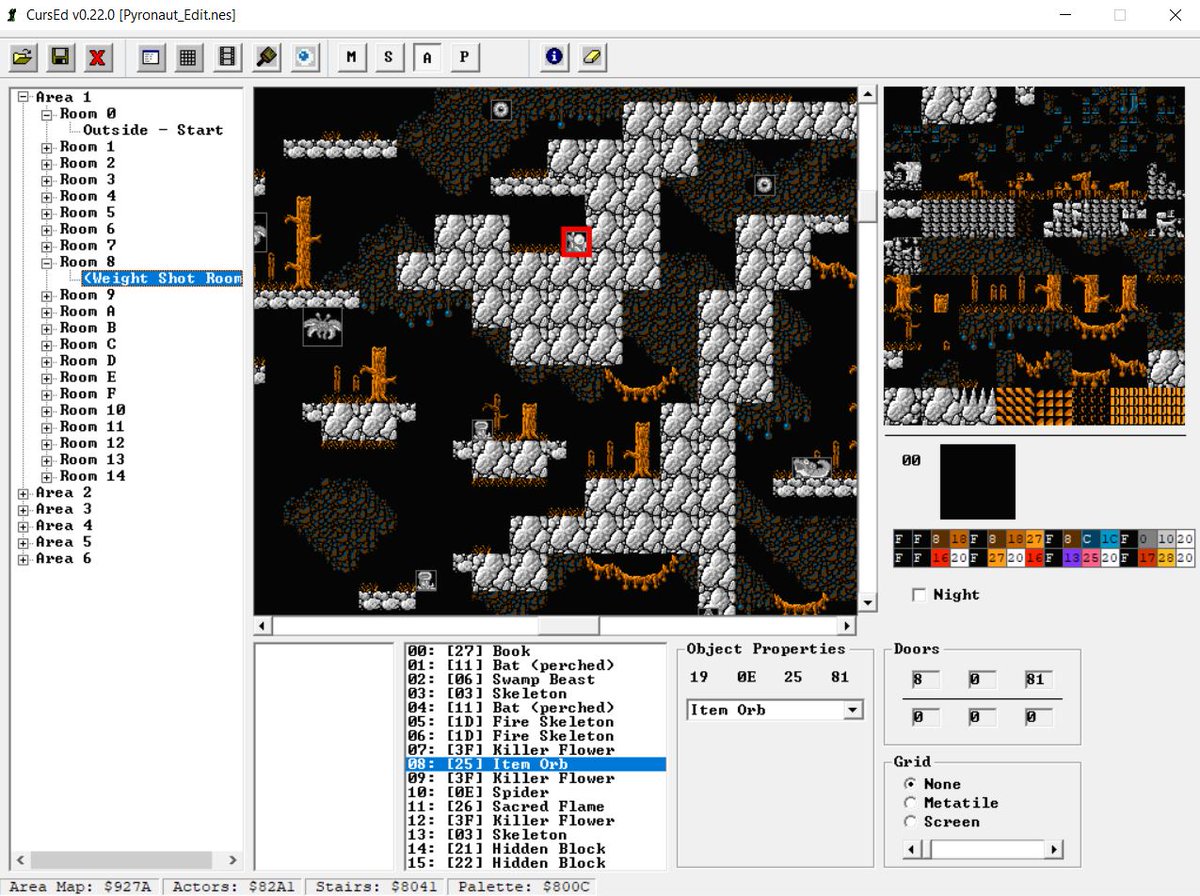
Task: Click the tree panel's scroll-right arrow
Action: pos(232,860)
